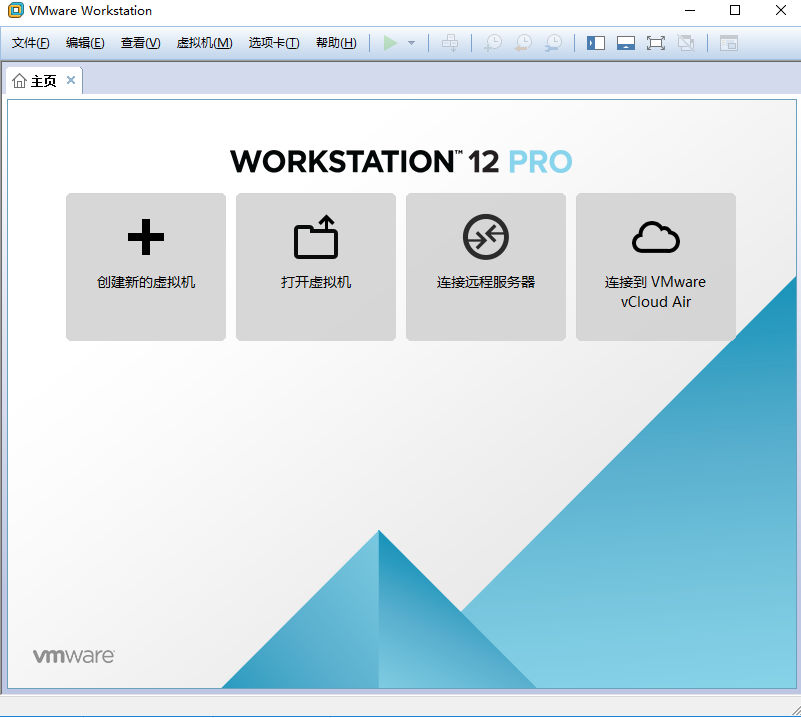
Task: Click the green Power On play button
Action: point(390,43)
